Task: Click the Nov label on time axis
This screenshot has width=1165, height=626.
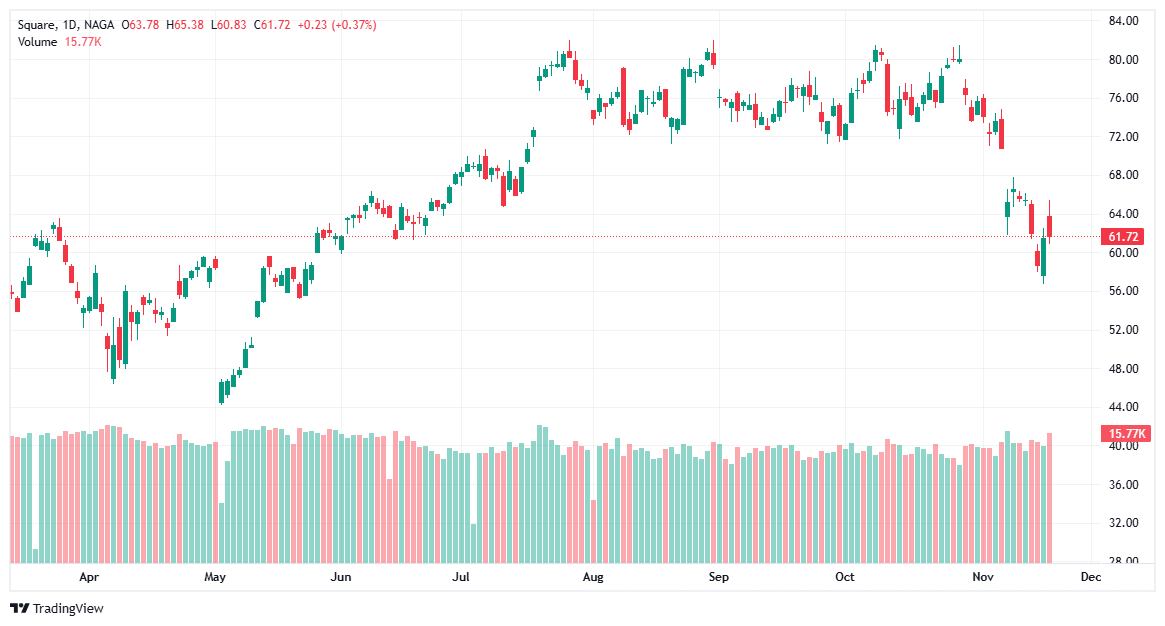Action: [982, 577]
